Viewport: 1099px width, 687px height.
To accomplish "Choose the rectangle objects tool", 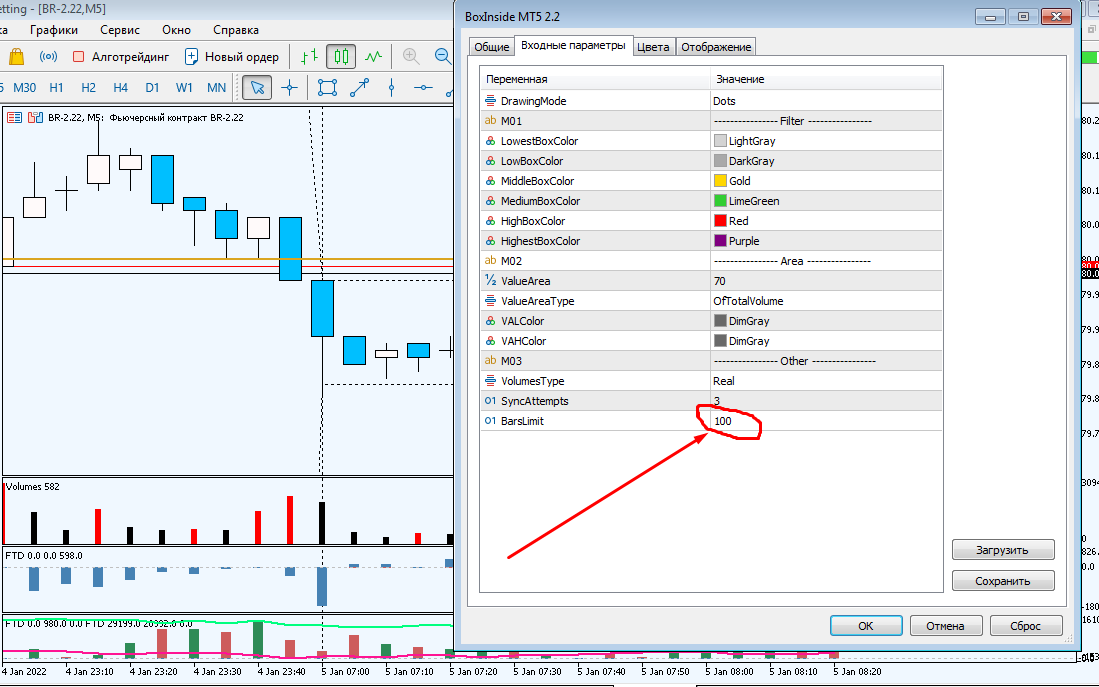I will 327,88.
